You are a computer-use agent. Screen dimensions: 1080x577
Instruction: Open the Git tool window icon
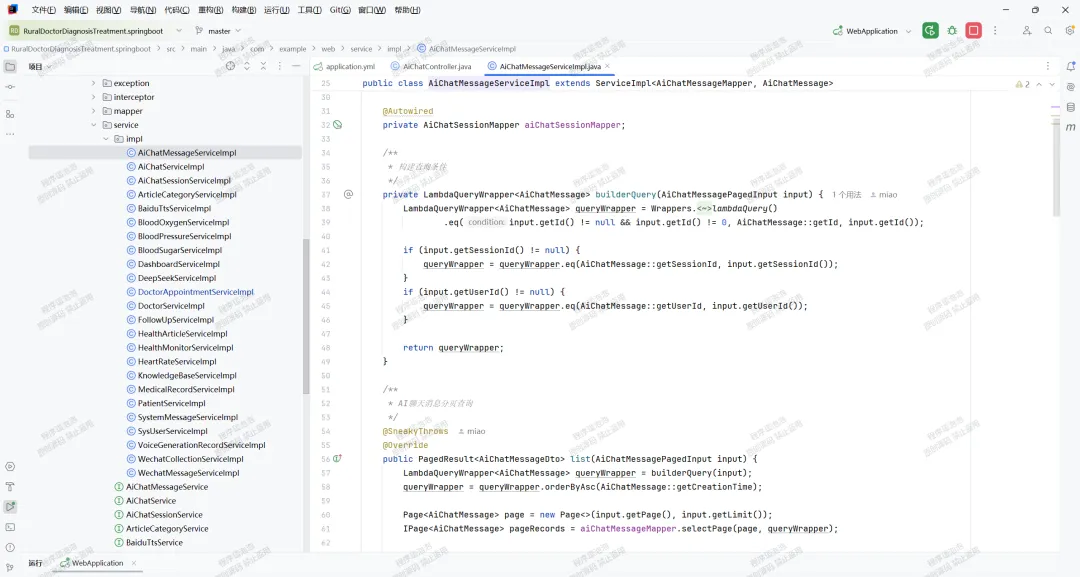click(10, 567)
